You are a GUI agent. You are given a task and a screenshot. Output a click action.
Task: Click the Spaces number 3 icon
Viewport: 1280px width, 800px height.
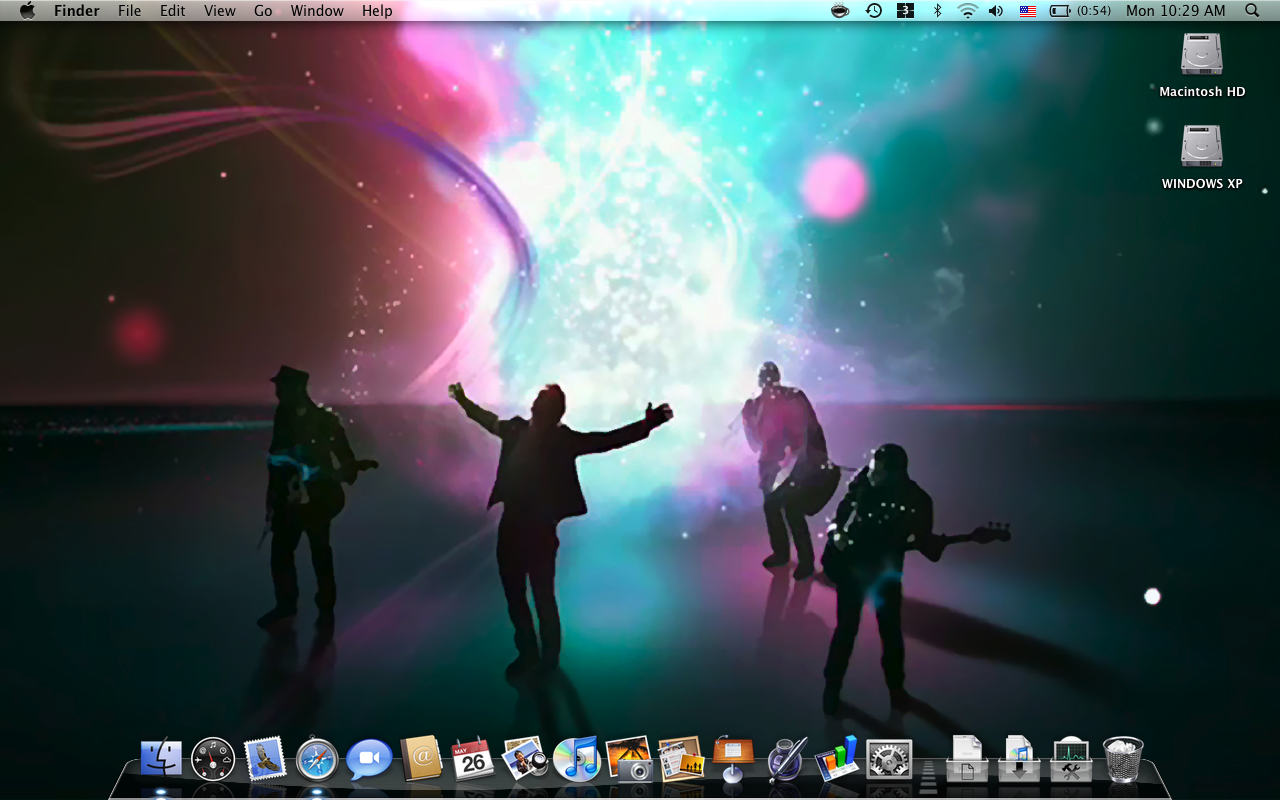tap(905, 11)
